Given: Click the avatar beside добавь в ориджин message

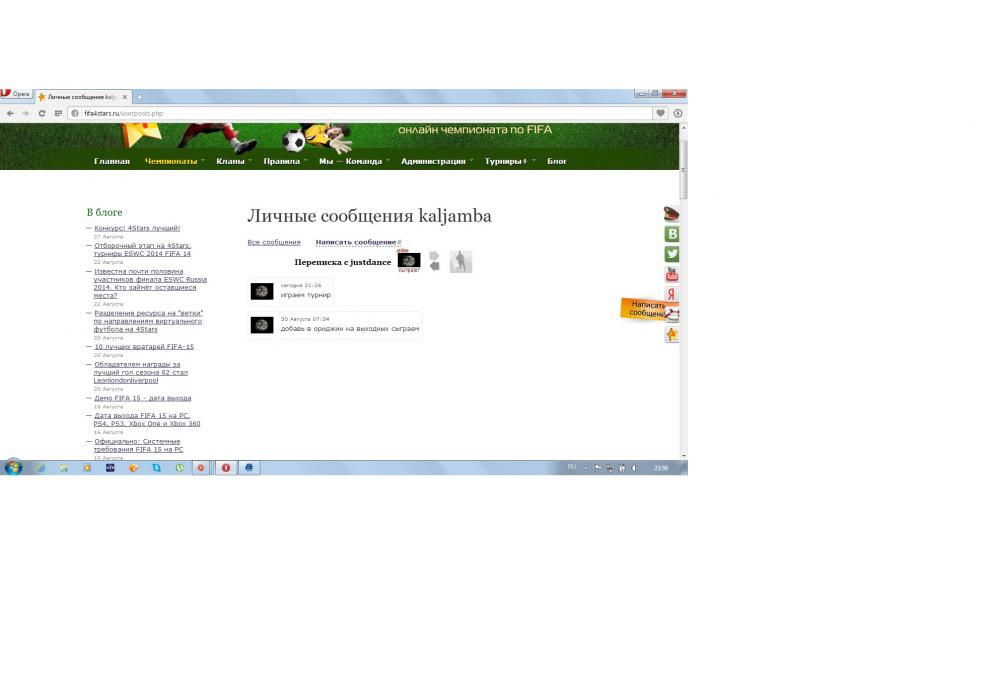Looking at the screenshot, I should click(261, 325).
